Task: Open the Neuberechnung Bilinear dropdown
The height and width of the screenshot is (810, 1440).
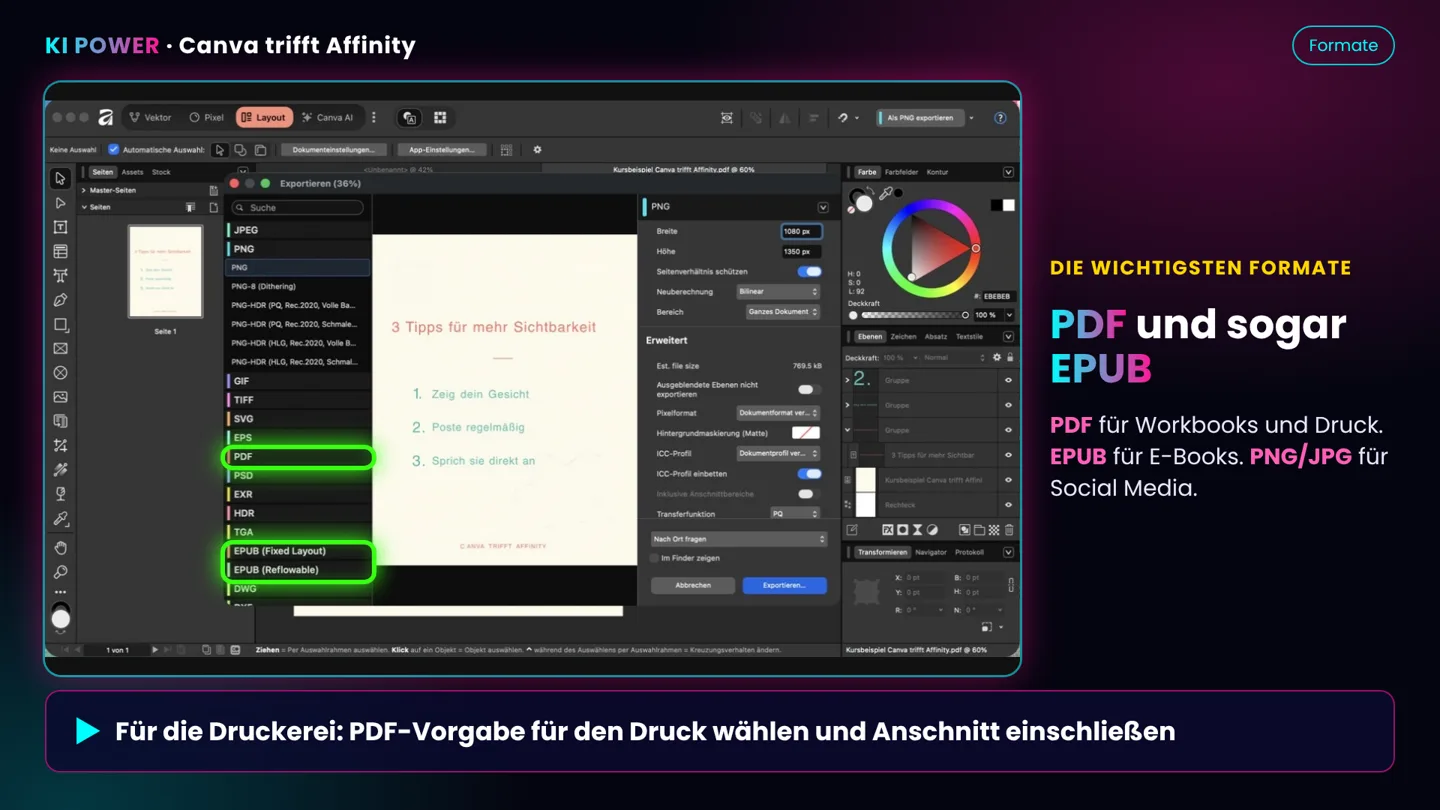Action: point(778,292)
